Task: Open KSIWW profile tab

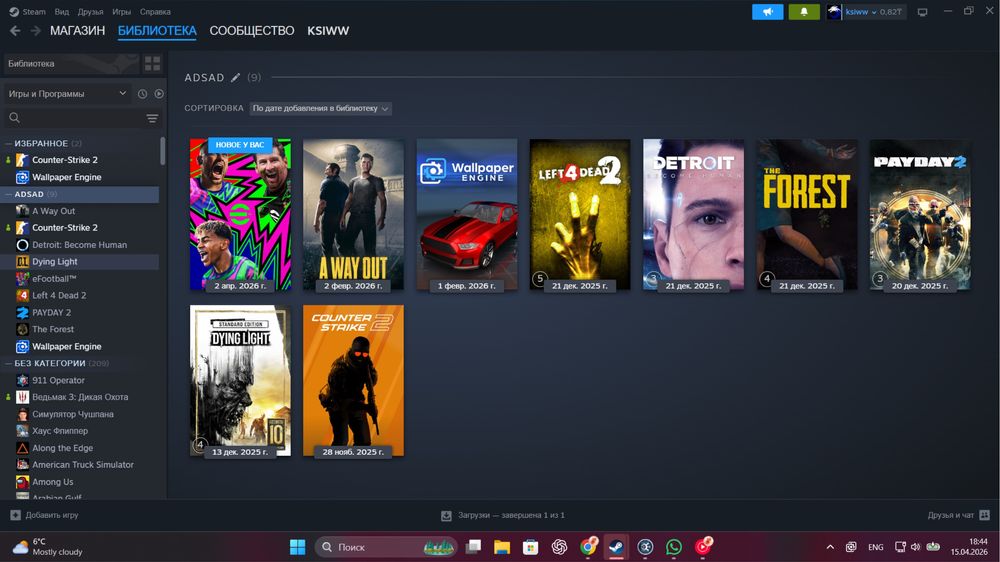Action: (328, 31)
